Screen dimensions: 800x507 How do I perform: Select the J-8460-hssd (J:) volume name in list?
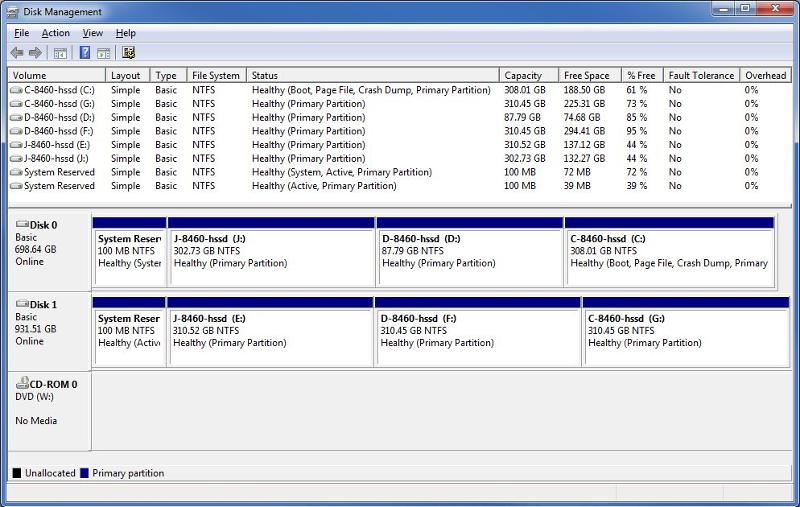click(56, 159)
